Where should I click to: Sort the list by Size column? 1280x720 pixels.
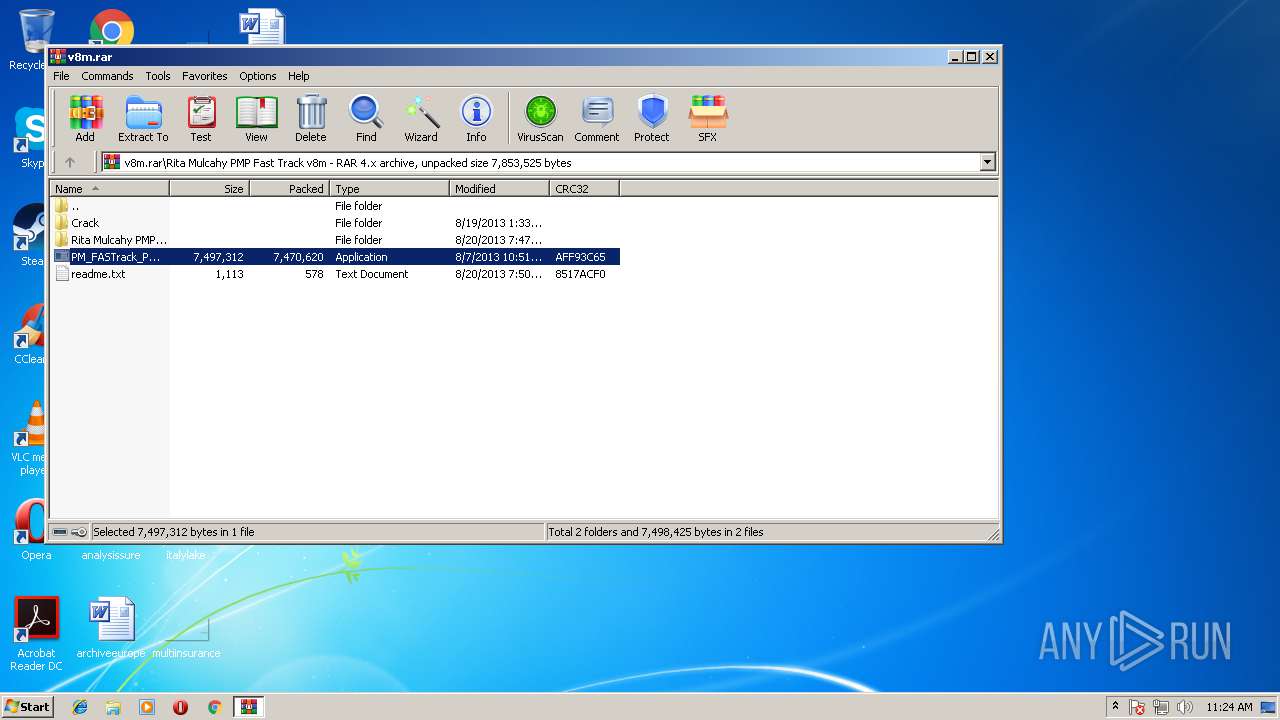coord(209,188)
